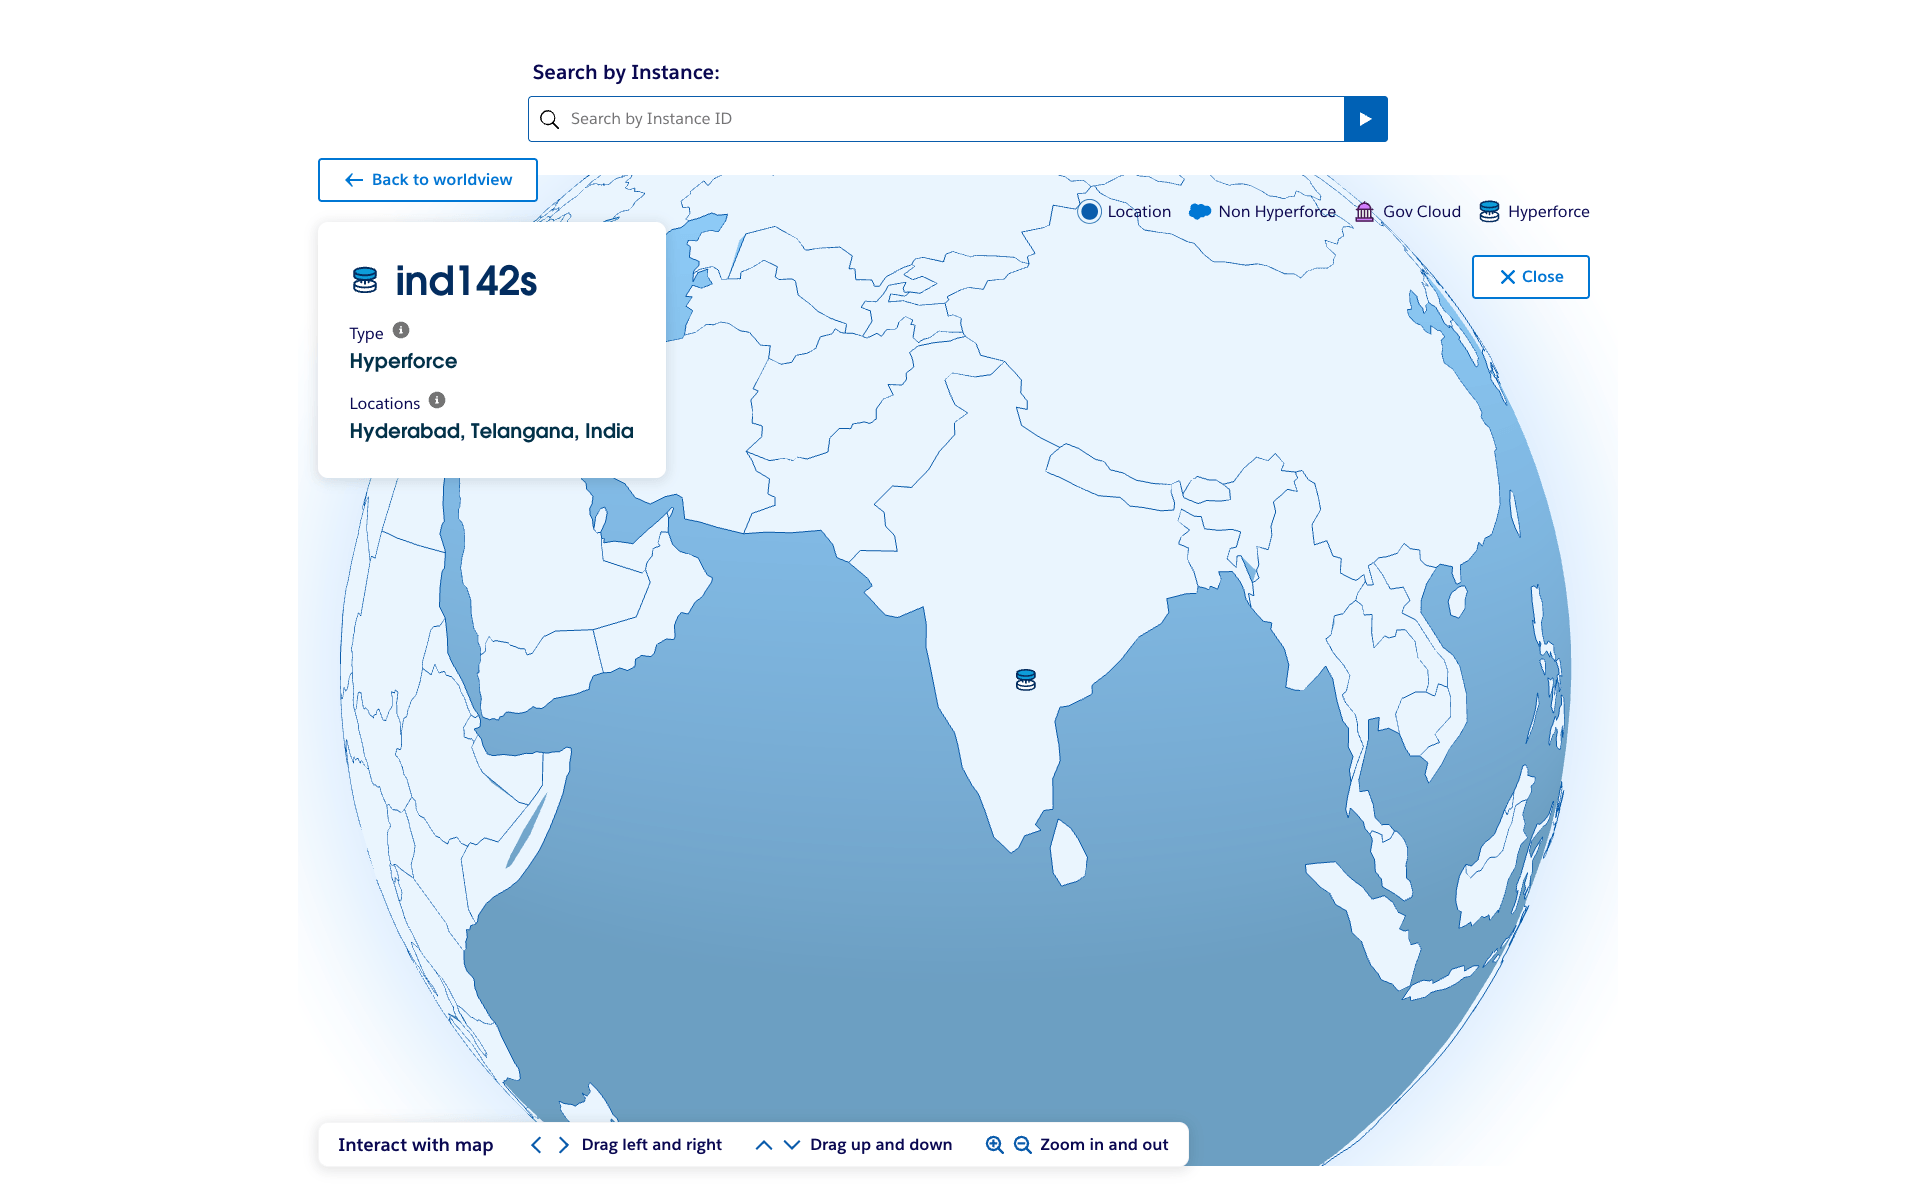The height and width of the screenshot is (1198, 1916).
Task: Focus the Search by Instance ID field
Action: 950,119
